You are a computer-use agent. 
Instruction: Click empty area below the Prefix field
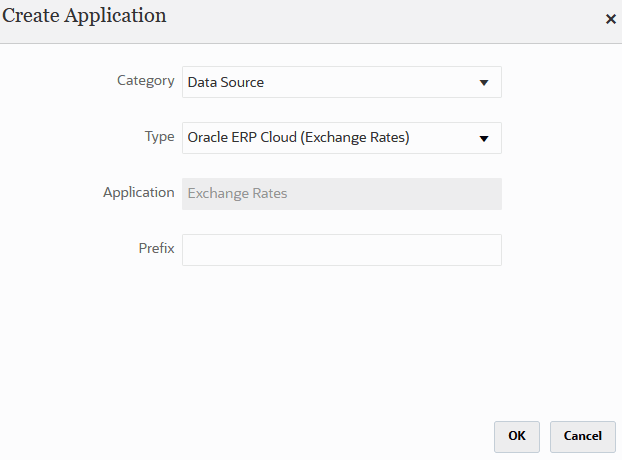tap(340, 330)
